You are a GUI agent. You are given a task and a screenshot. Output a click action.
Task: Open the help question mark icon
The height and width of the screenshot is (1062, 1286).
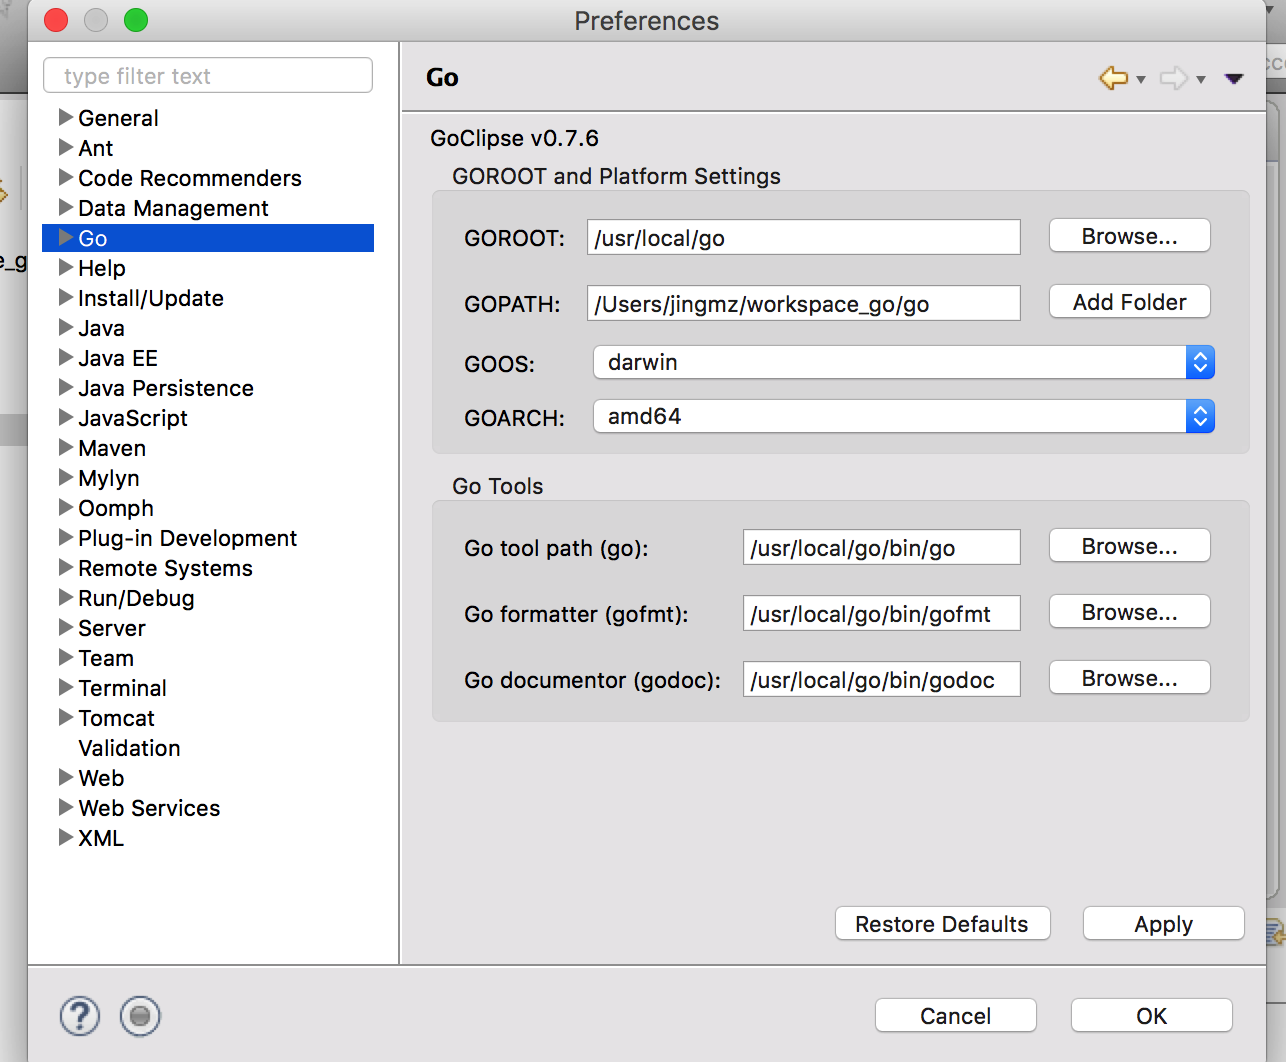(x=80, y=1016)
